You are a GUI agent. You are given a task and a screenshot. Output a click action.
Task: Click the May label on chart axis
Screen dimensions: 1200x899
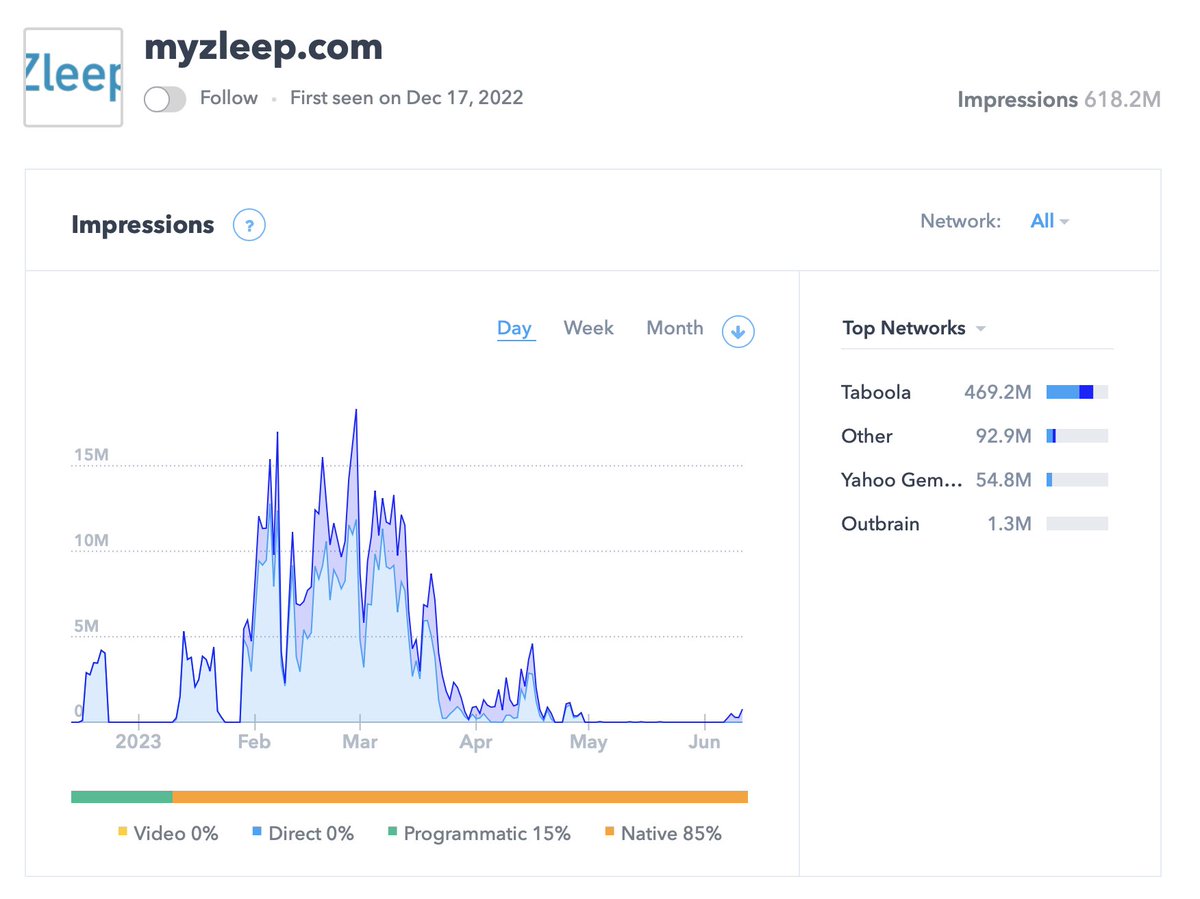click(x=588, y=742)
